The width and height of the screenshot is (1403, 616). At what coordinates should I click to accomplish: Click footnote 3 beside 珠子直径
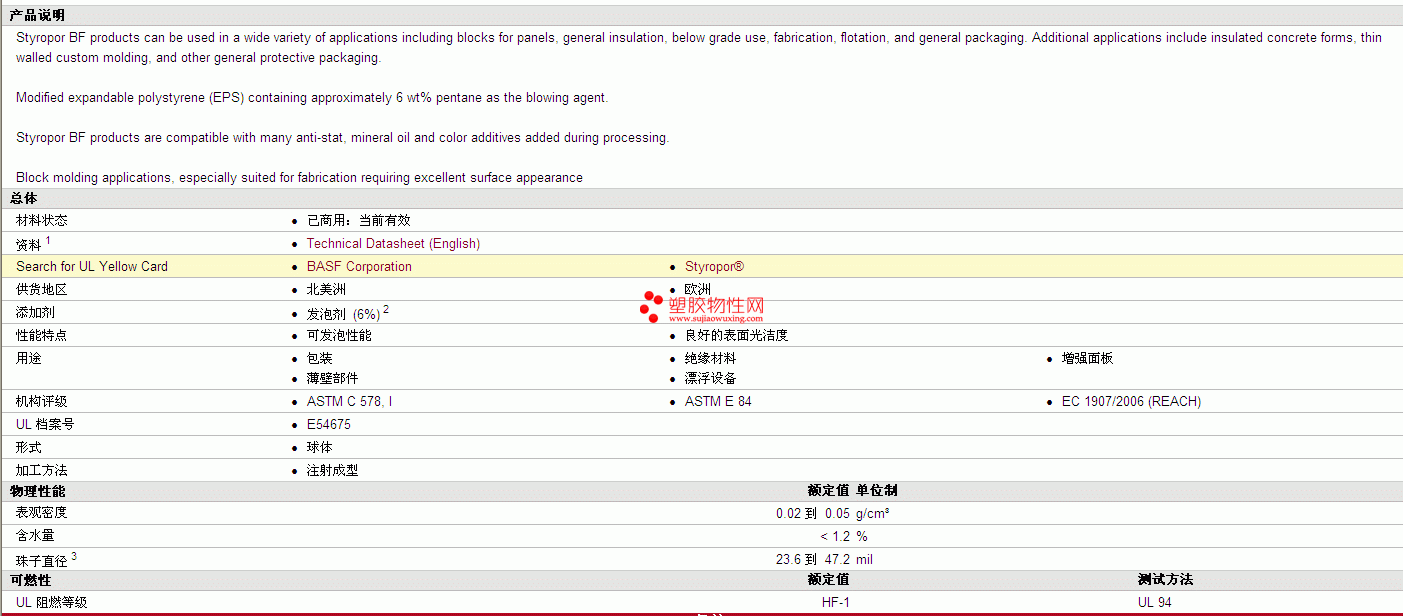pos(74,556)
